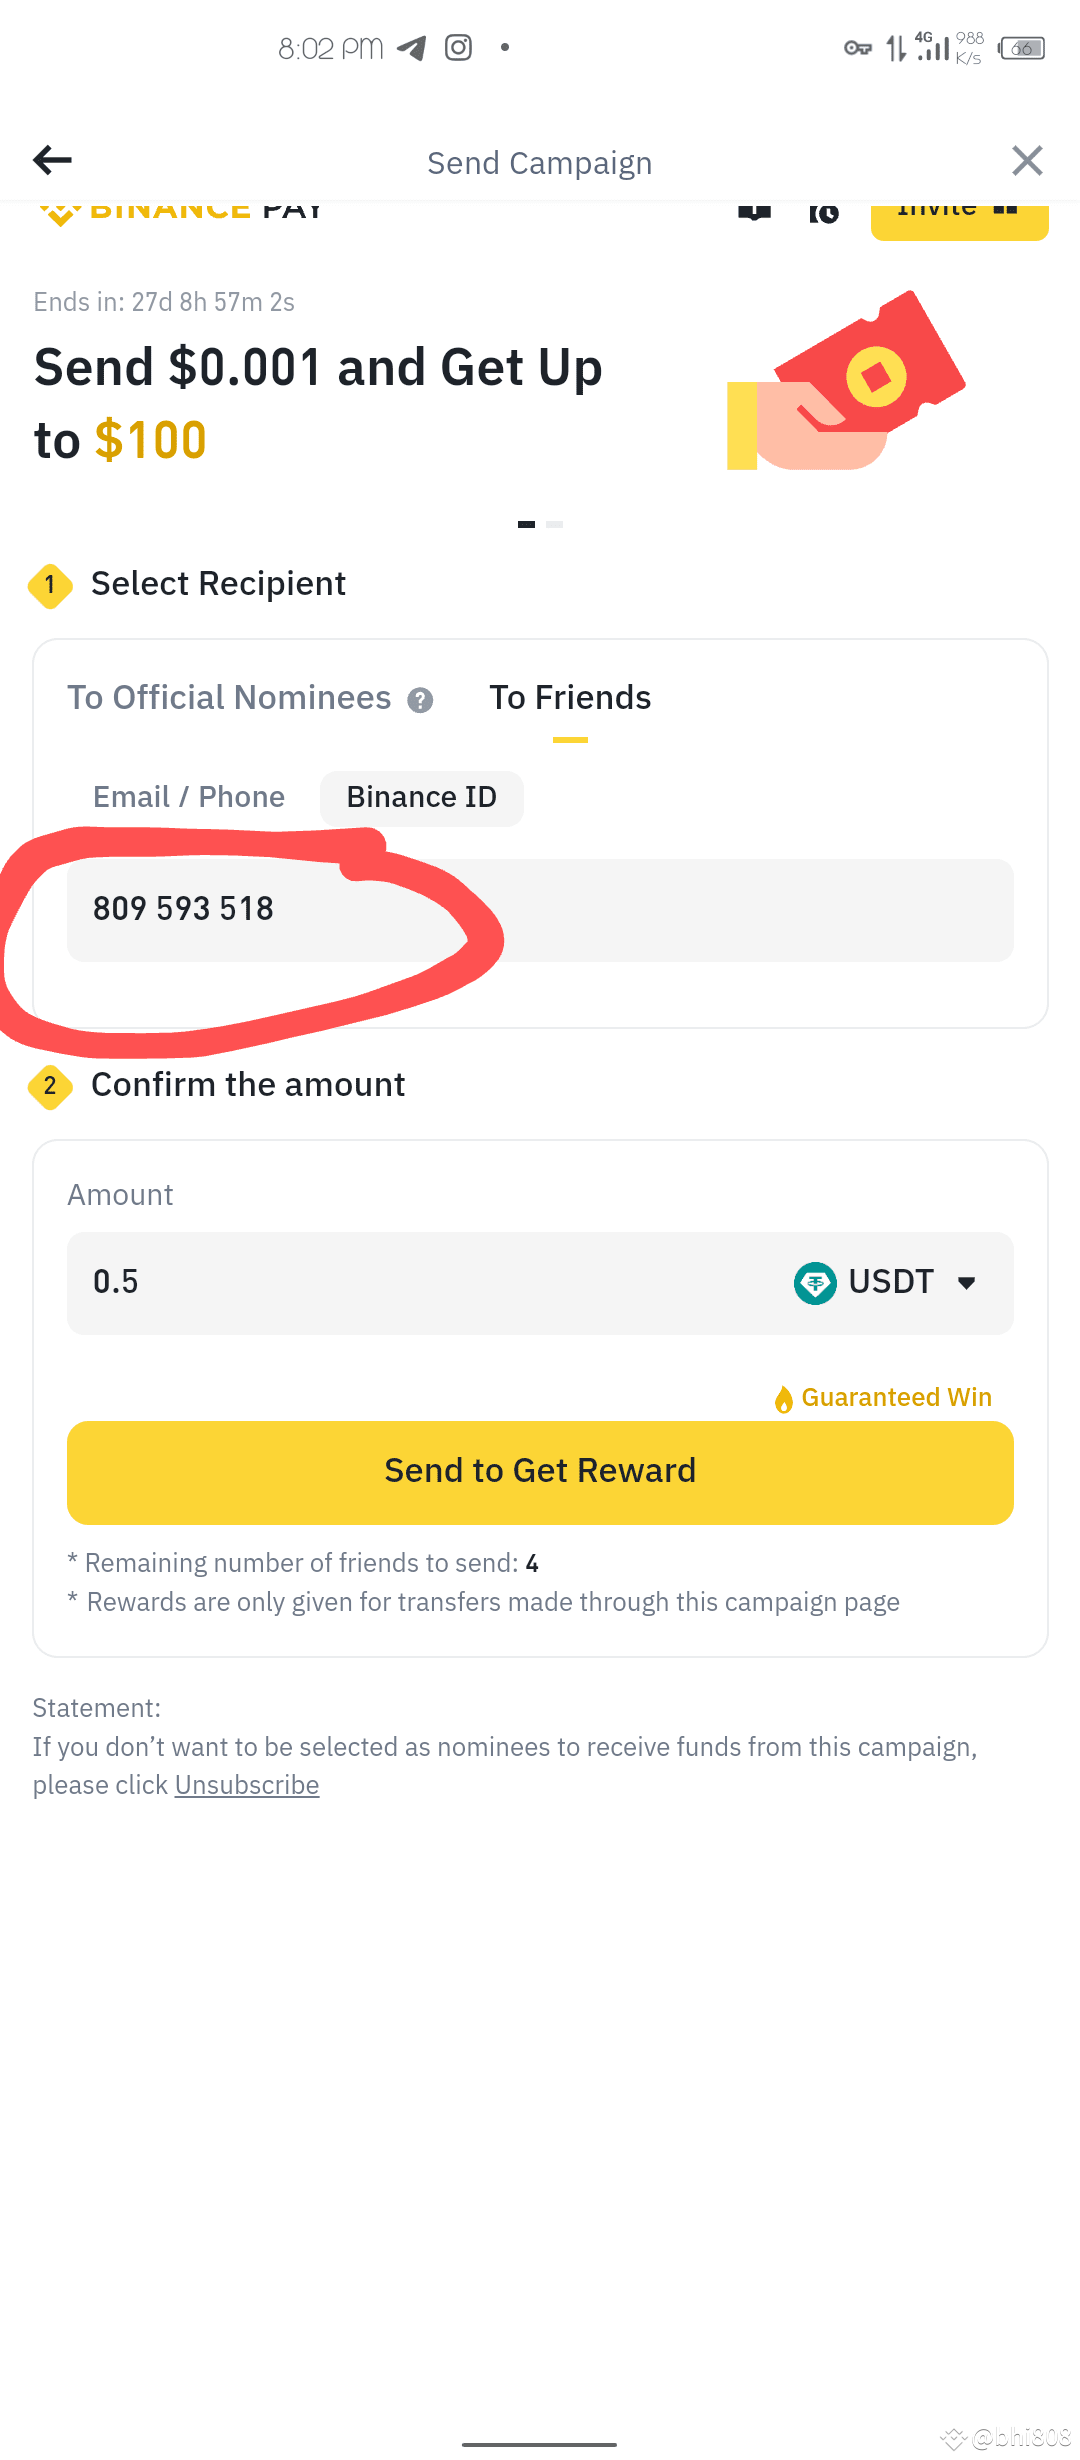
Task: Tap the question mark beside Official Nominees
Action: click(x=422, y=699)
